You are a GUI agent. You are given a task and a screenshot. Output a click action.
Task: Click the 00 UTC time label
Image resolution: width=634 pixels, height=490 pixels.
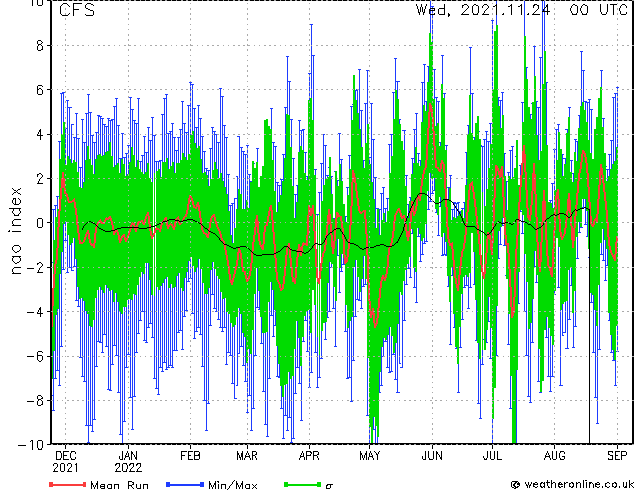point(599,10)
